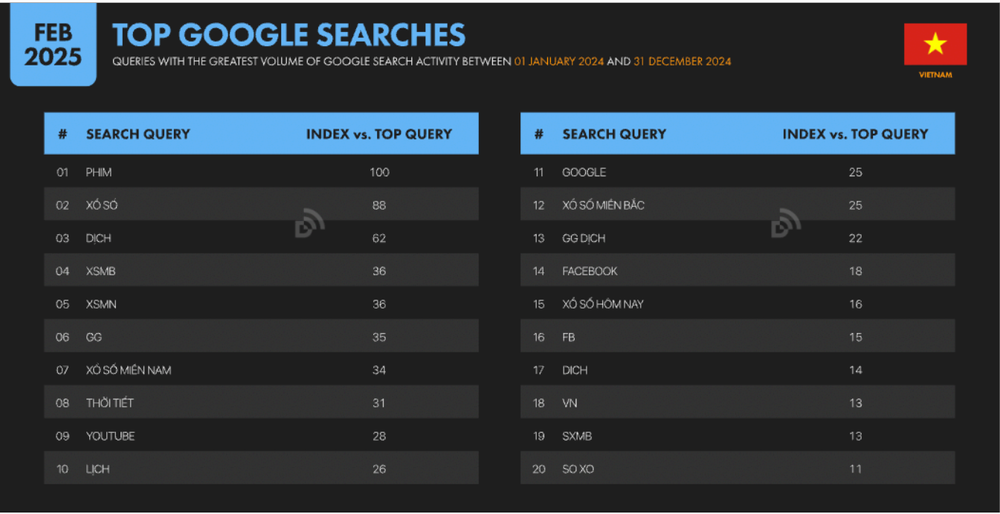Viewport: 1000px width, 514px height.
Task: Click the index value 100 for PHIM
Action: pos(379,172)
